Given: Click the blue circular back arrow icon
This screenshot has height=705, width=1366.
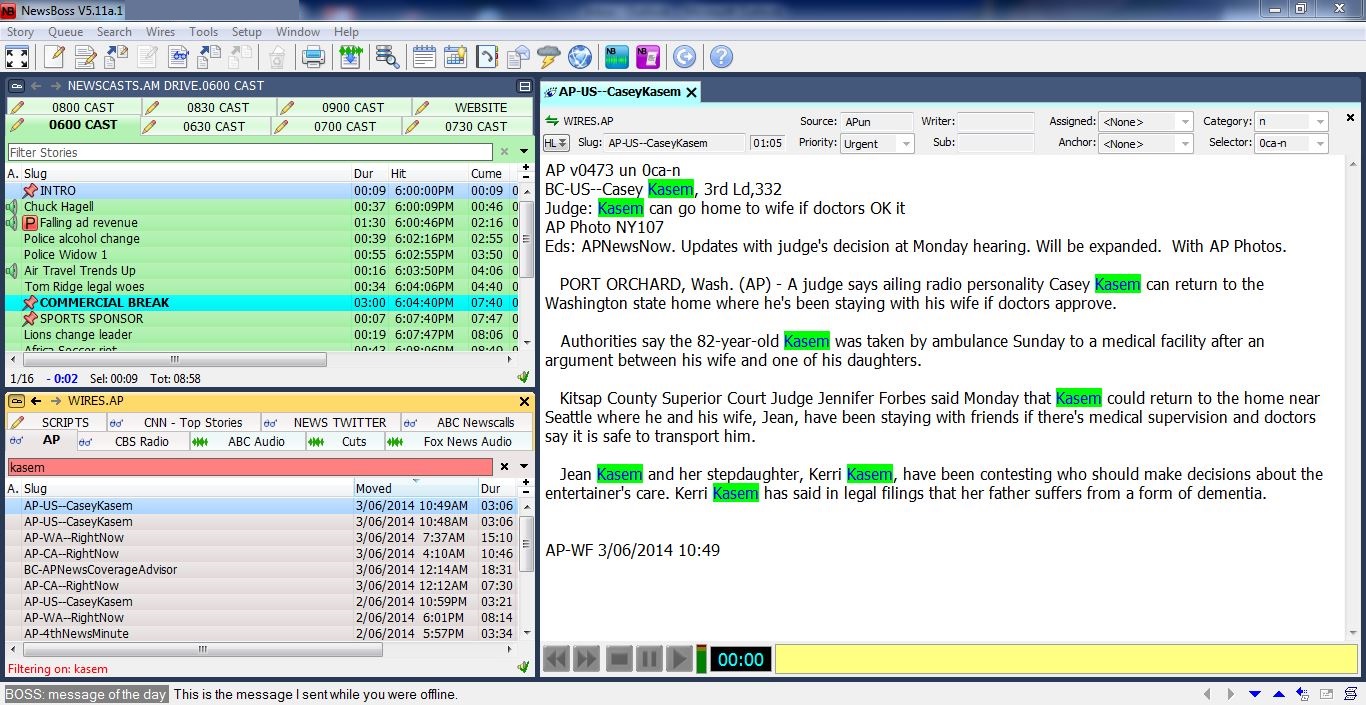Looking at the screenshot, I should pyautogui.click(x=684, y=57).
